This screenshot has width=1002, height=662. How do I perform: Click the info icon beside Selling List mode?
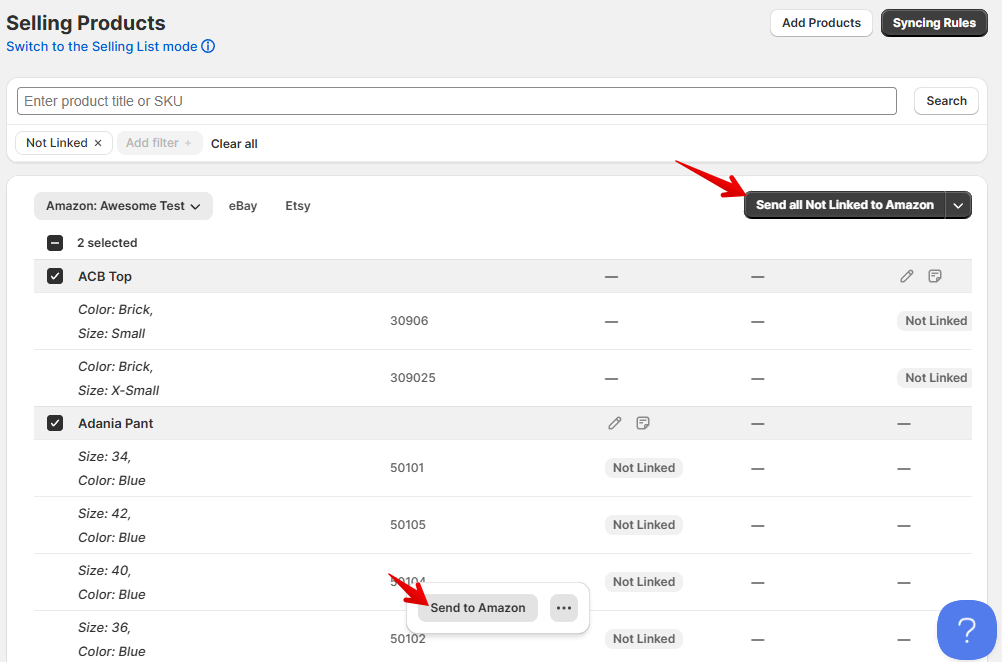coord(208,46)
